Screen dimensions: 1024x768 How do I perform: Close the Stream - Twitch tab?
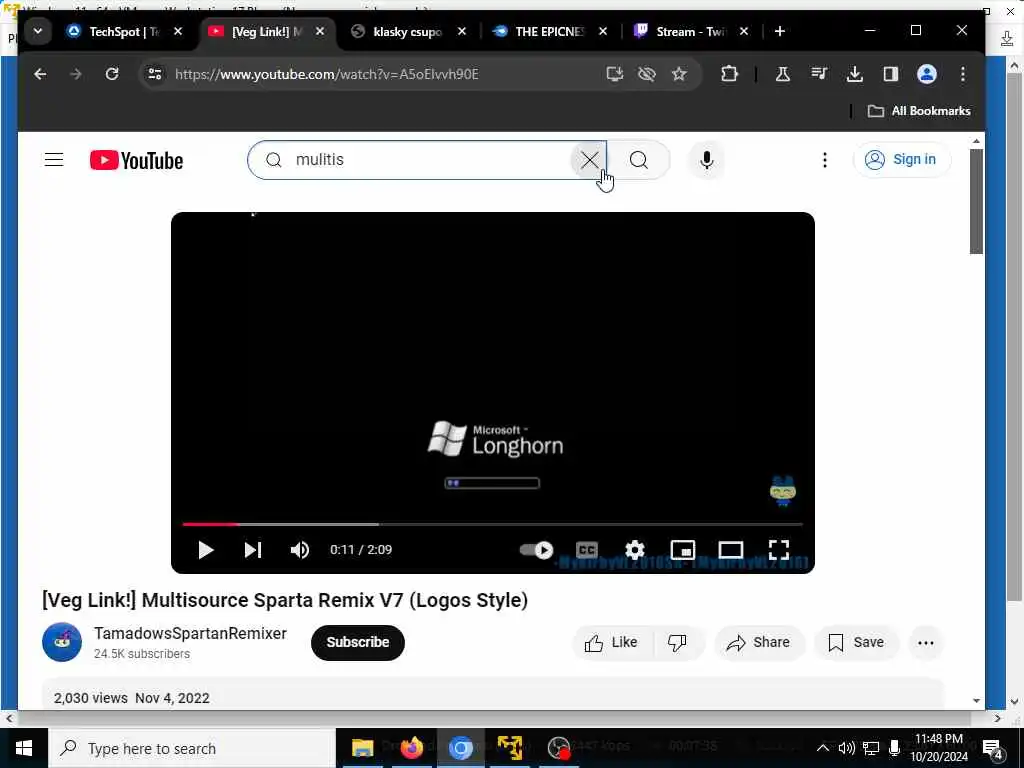744,31
